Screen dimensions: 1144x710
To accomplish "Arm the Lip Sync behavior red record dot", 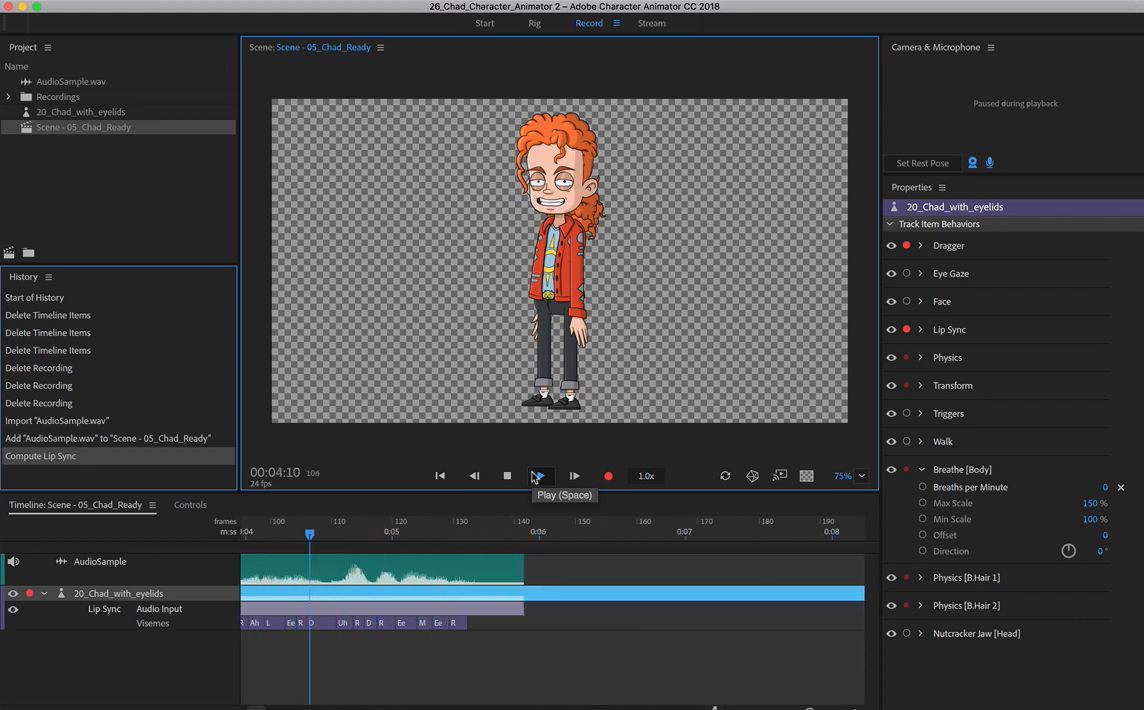I will (905, 329).
